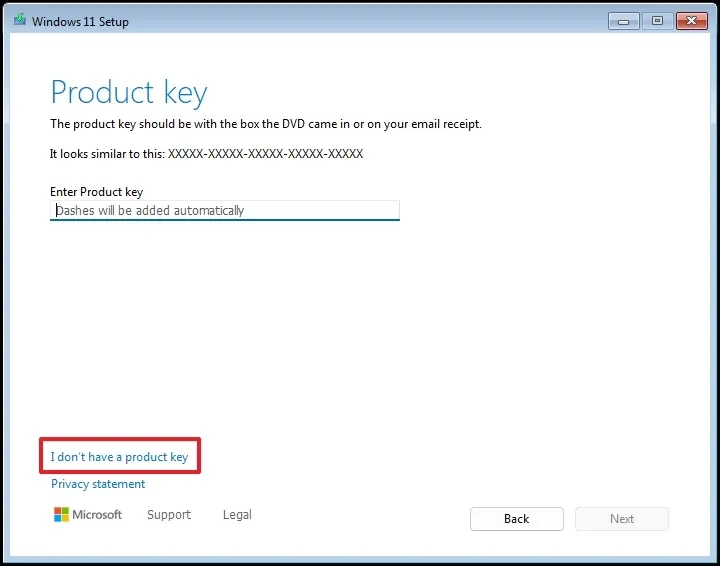
Task: Click the XXXXX-XXXXX sample key format text
Action: tap(265, 155)
